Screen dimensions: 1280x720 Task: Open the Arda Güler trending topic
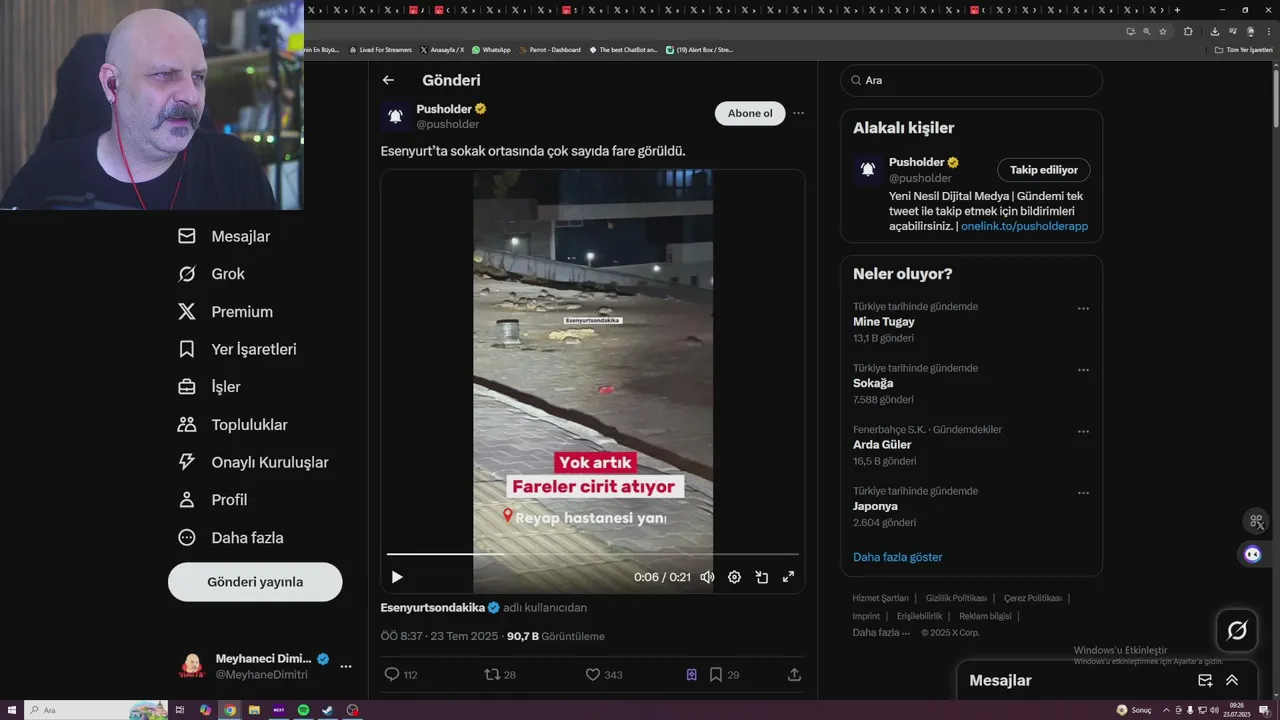(x=882, y=445)
